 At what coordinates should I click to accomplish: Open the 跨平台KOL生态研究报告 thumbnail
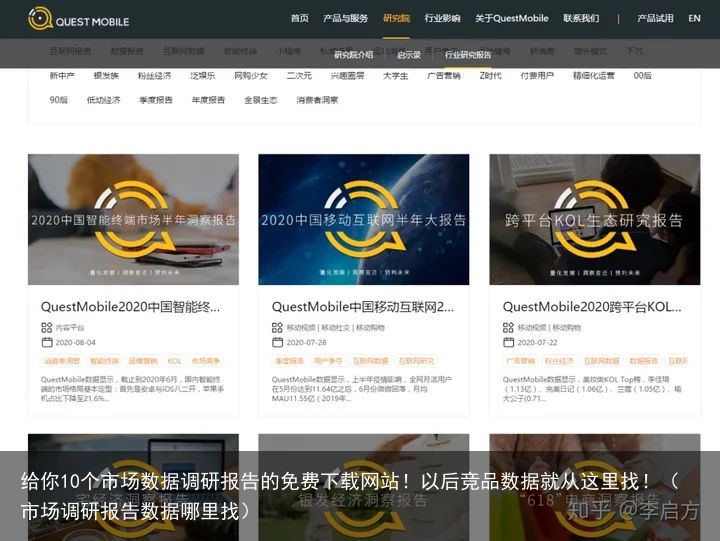tap(595, 220)
